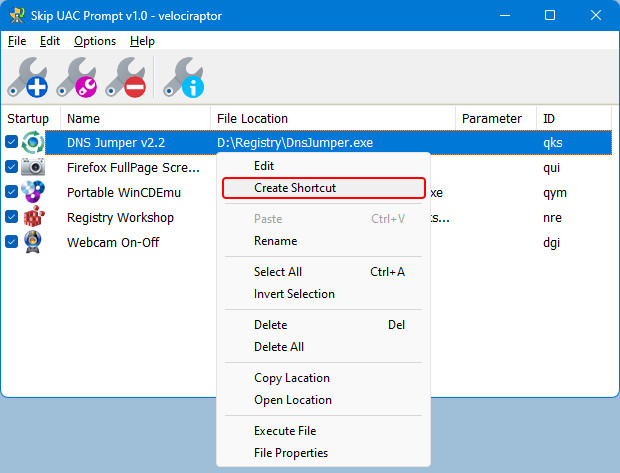The image size is (620, 473).
Task: Toggle startup checkbox for Portable WinCDEmu
Action: (11, 191)
